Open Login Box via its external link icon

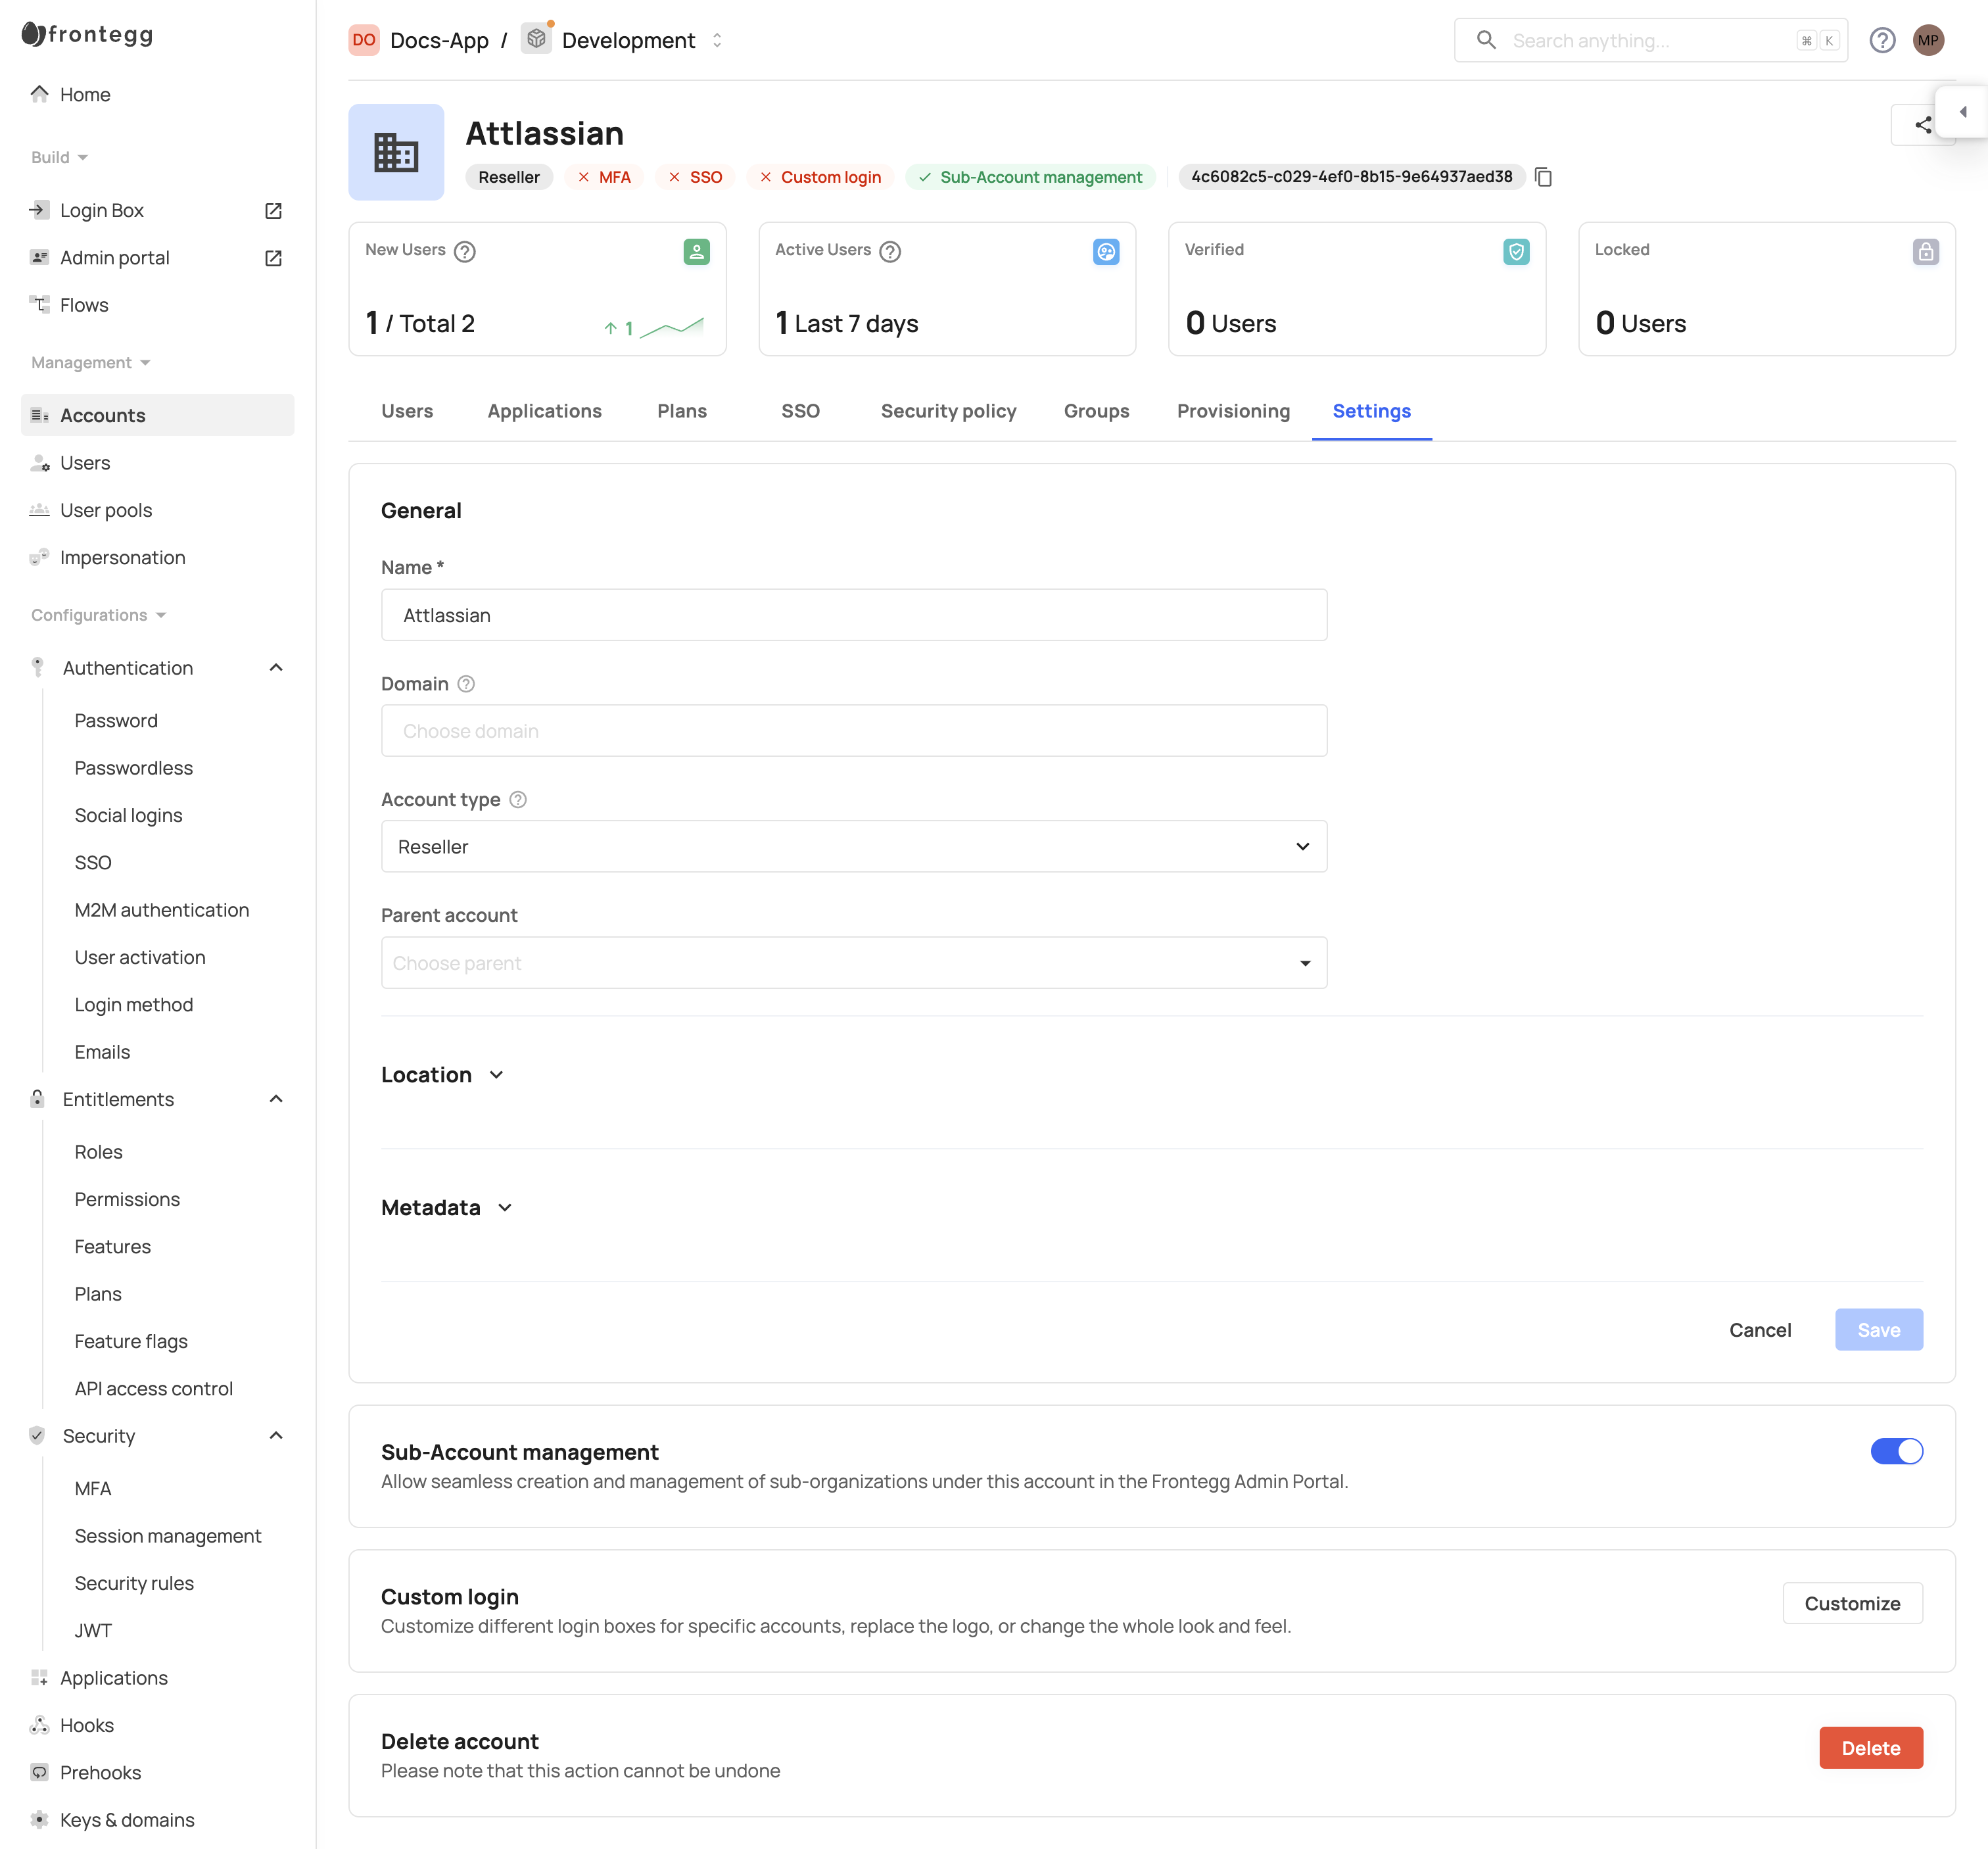(x=273, y=210)
